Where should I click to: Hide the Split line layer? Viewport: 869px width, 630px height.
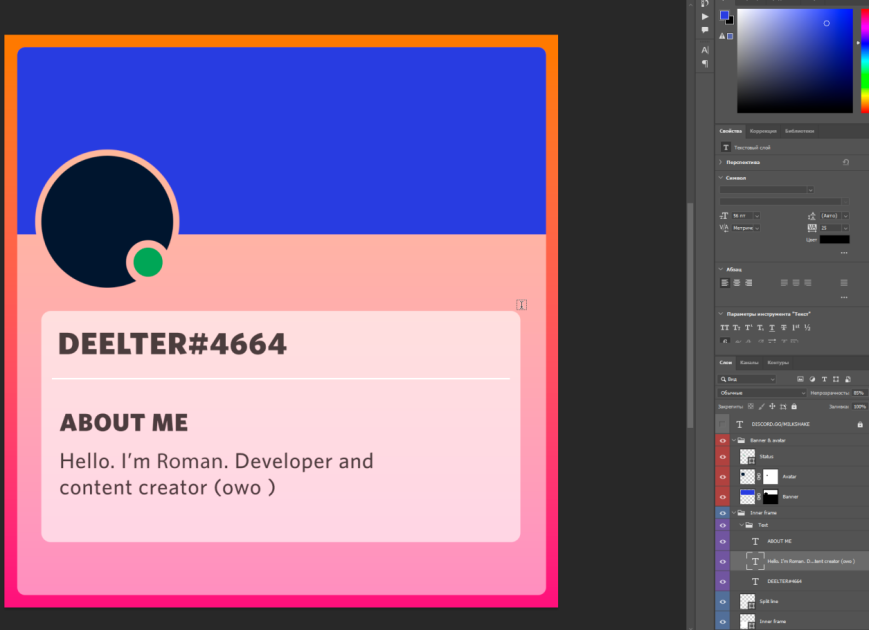point(722,602)
